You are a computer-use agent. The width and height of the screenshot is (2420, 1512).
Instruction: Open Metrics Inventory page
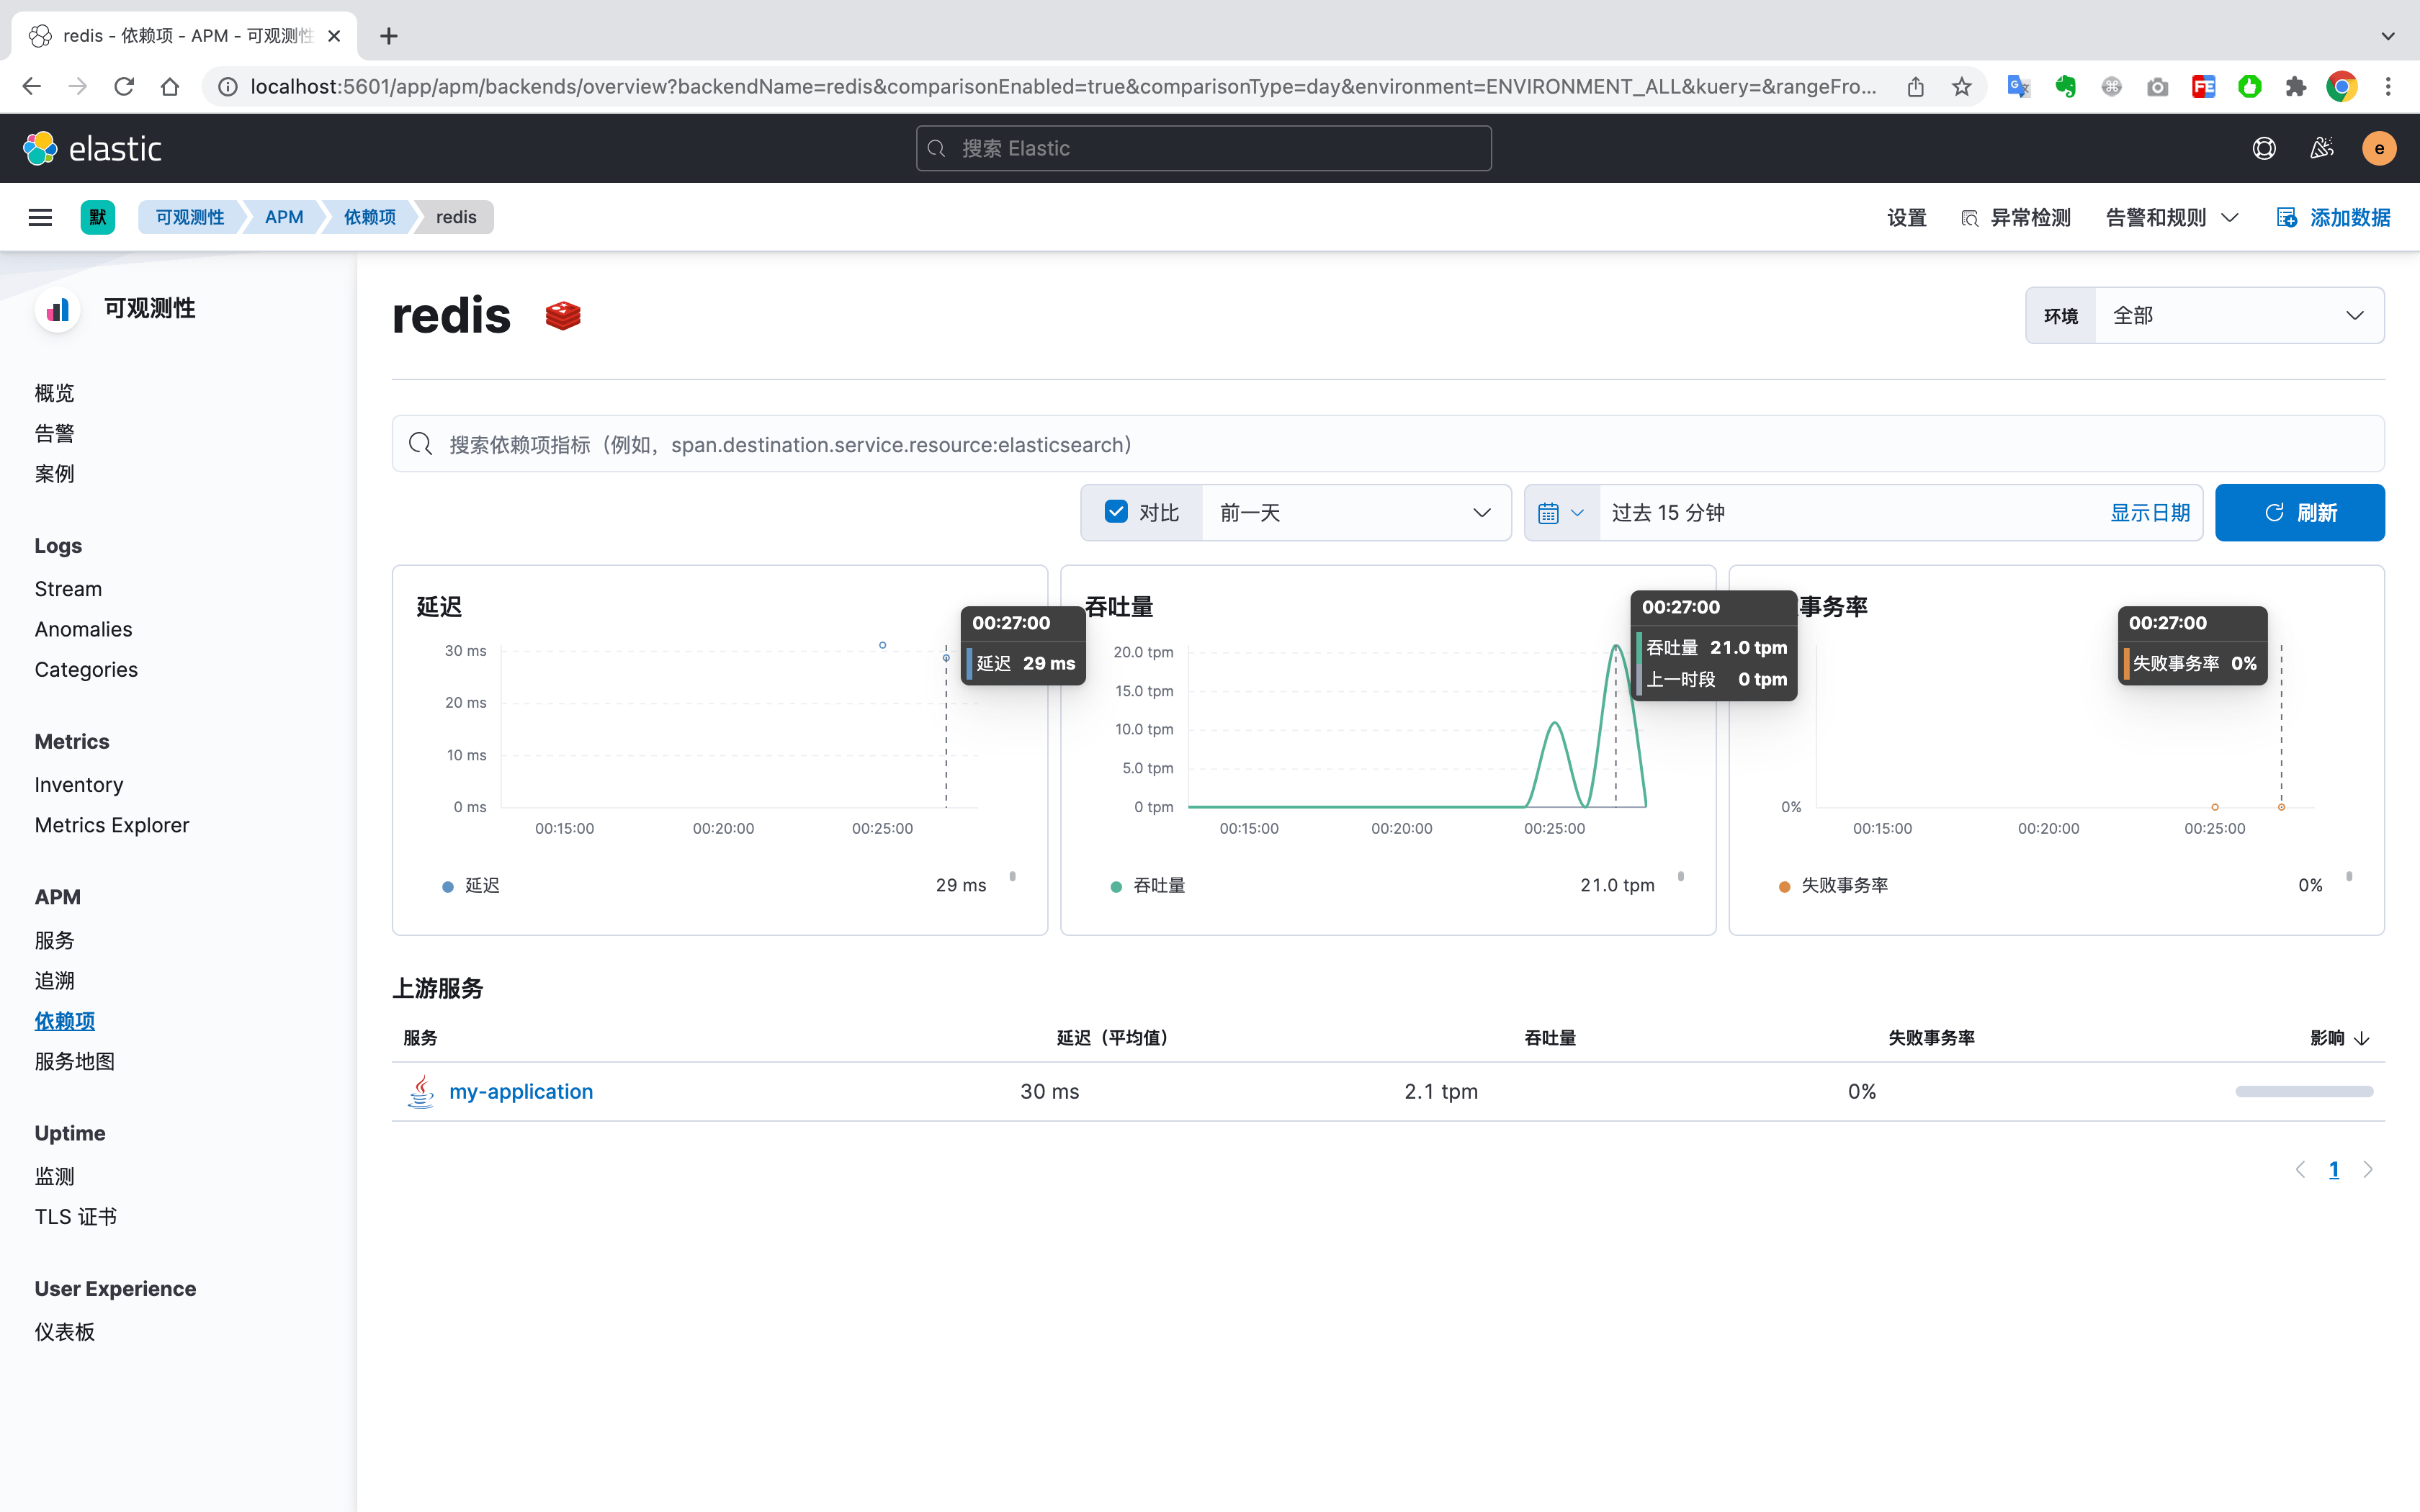coord(79,785)
